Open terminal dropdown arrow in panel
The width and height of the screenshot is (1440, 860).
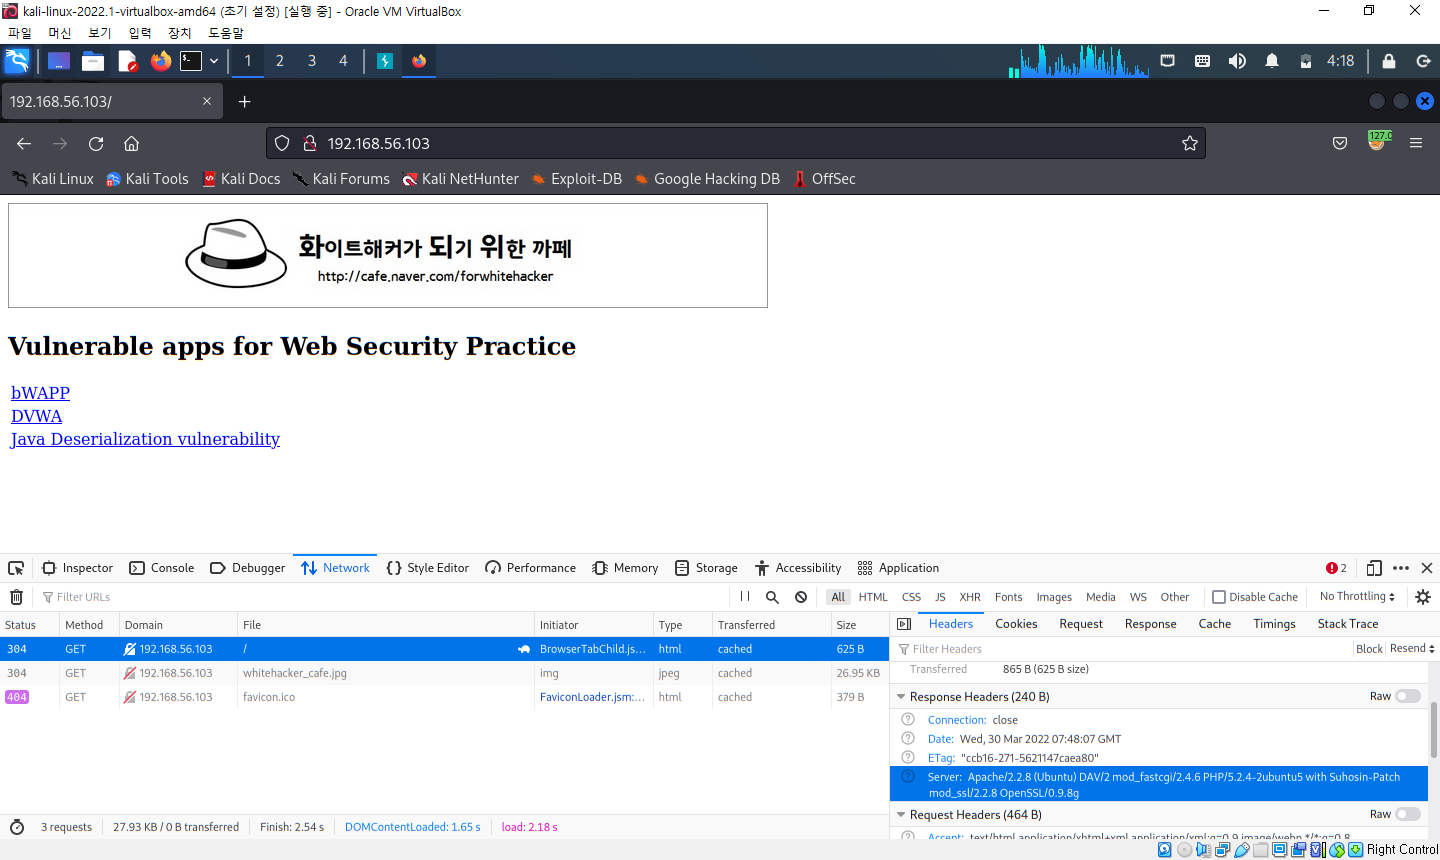pyautogui.click(x=214, y=61)
